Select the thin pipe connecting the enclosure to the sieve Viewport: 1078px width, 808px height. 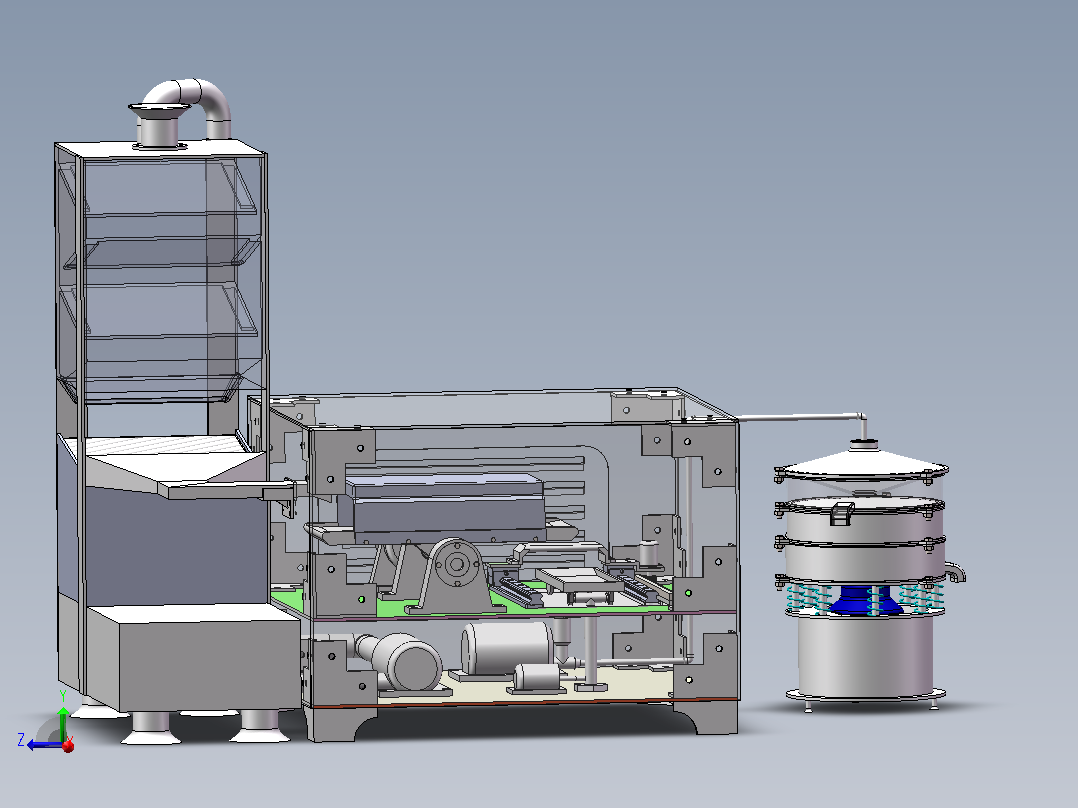pyautogui.click(x=802, y=417)
